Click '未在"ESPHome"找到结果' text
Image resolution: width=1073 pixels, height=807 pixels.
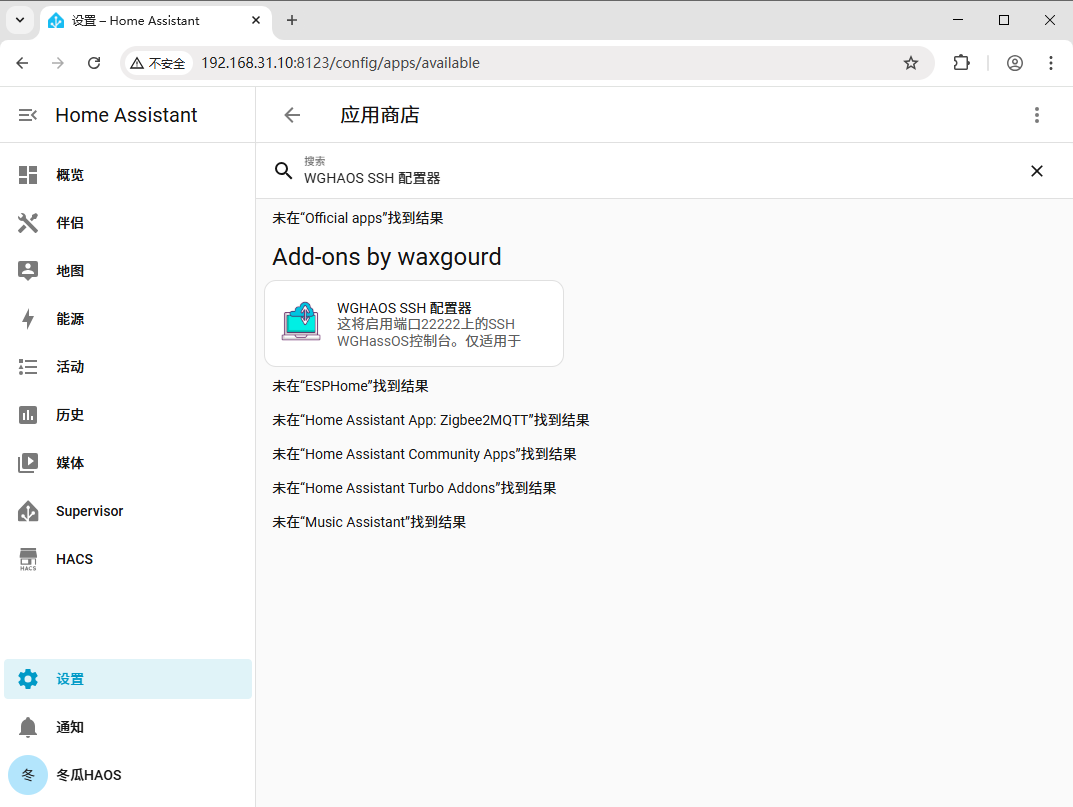tap(350, 386)
